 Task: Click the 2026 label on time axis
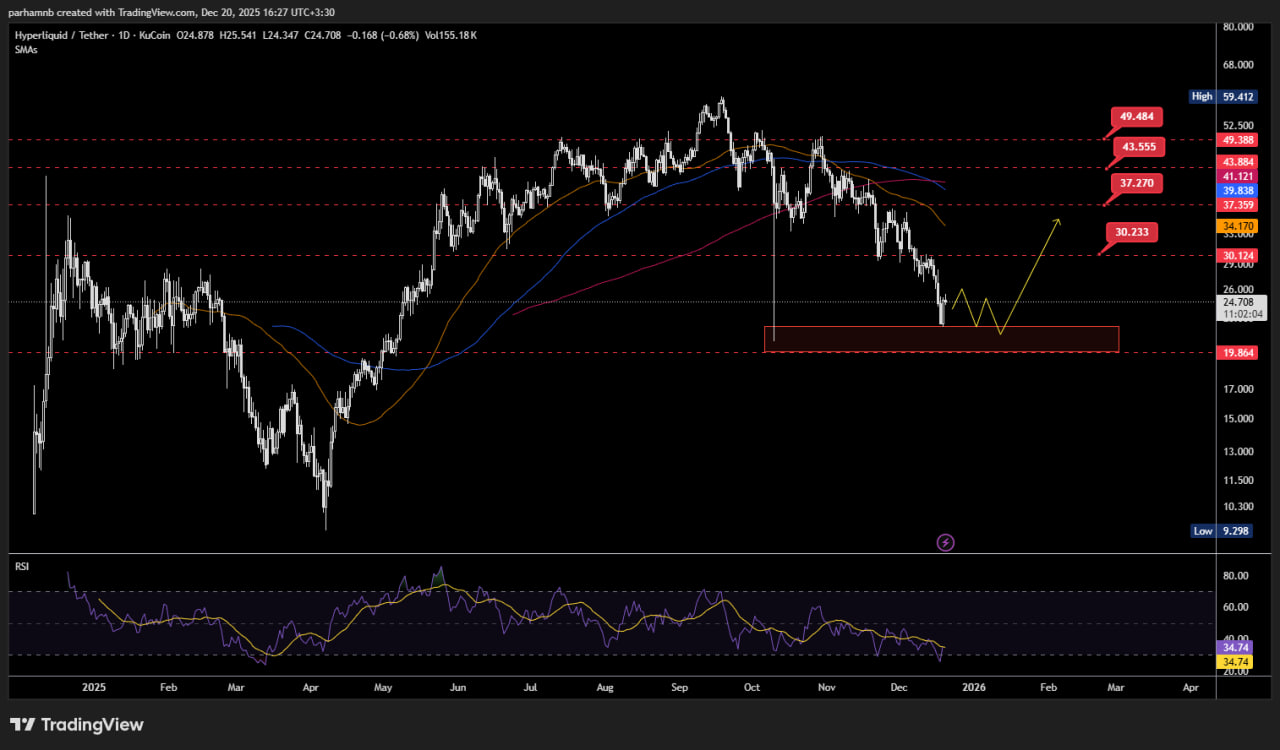(x=972, y=688)
